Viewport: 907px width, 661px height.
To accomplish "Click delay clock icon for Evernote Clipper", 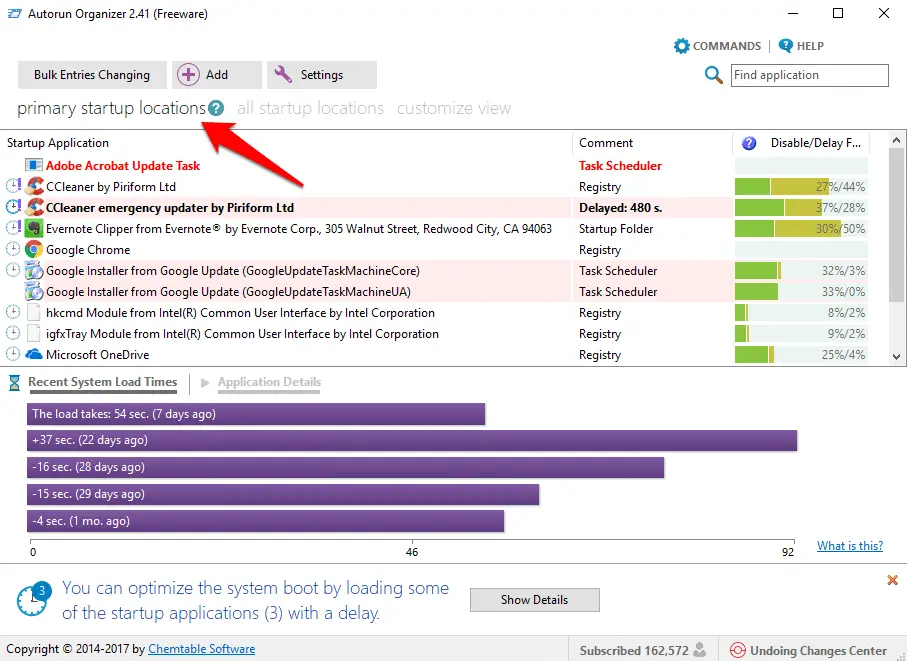I will (x=13, y=227).
